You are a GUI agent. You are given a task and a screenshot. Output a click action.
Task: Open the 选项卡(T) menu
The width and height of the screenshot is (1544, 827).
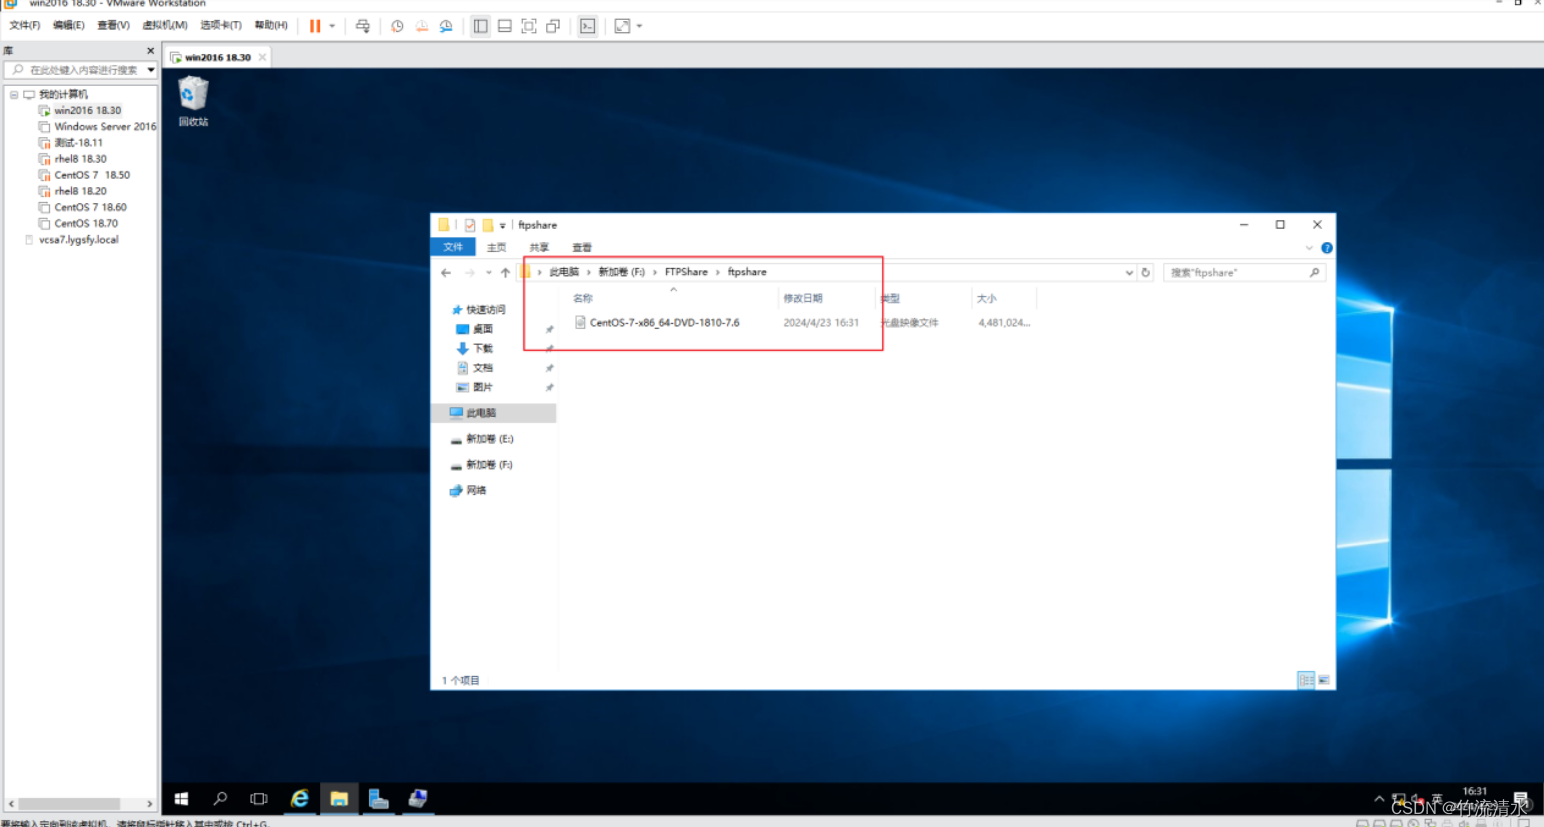point(221,25)
